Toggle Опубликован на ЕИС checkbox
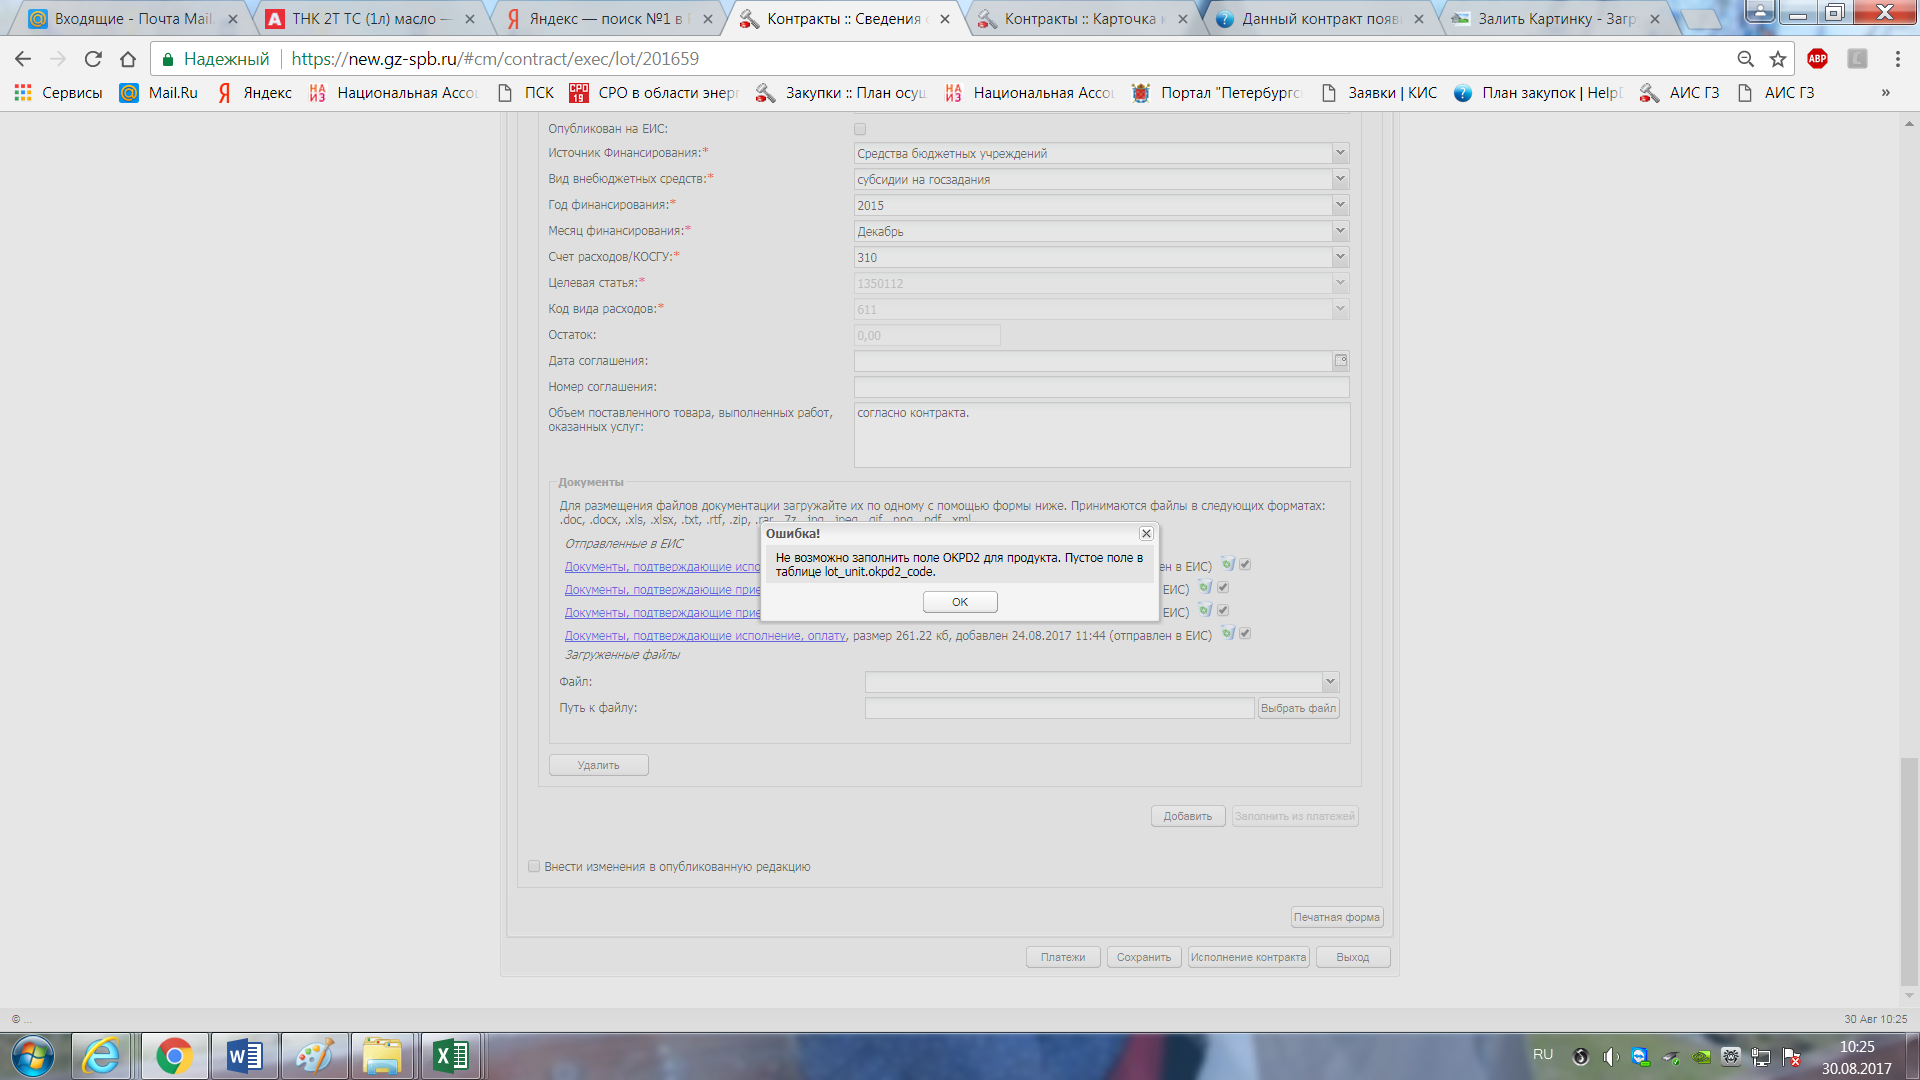The height and width of the screenshot is (1080, 1920). [860, 129]
